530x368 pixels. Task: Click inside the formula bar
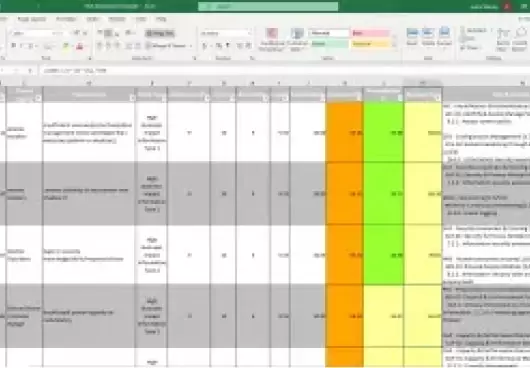[x=284, y=71]
